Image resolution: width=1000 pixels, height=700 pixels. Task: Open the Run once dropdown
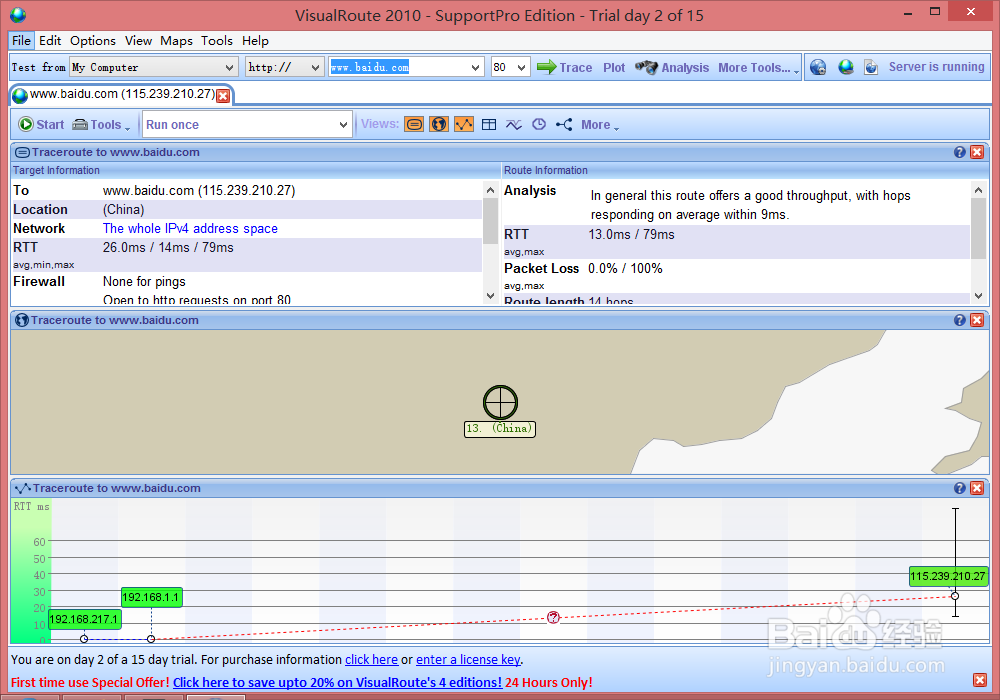[x=247, y=124]
